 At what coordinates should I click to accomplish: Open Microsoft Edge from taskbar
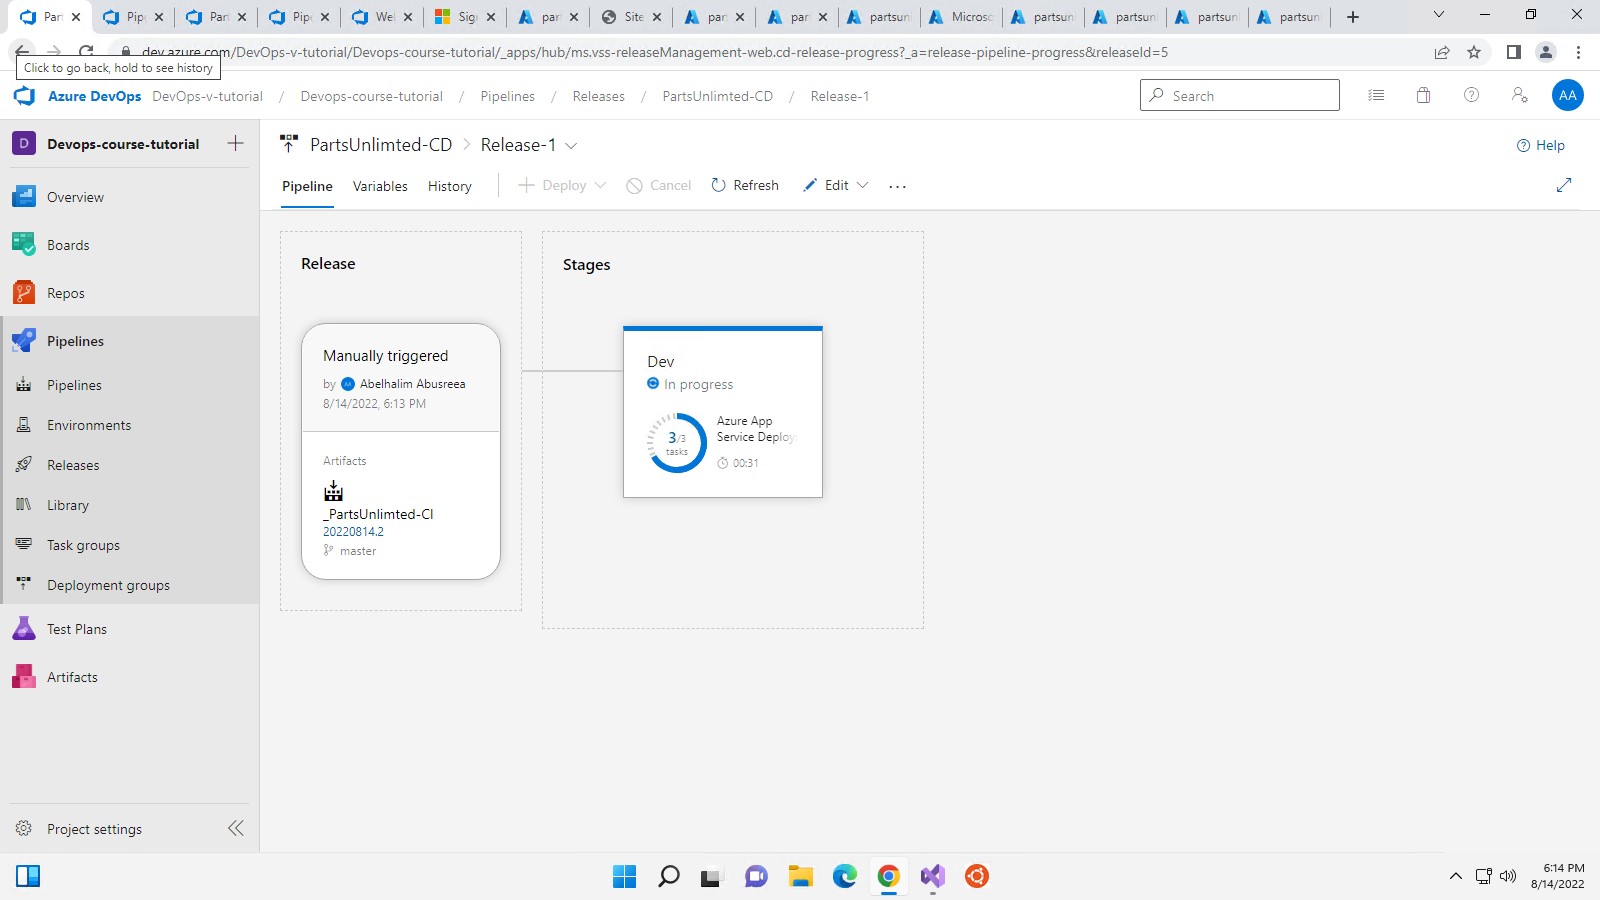click(x=844, y=876)
